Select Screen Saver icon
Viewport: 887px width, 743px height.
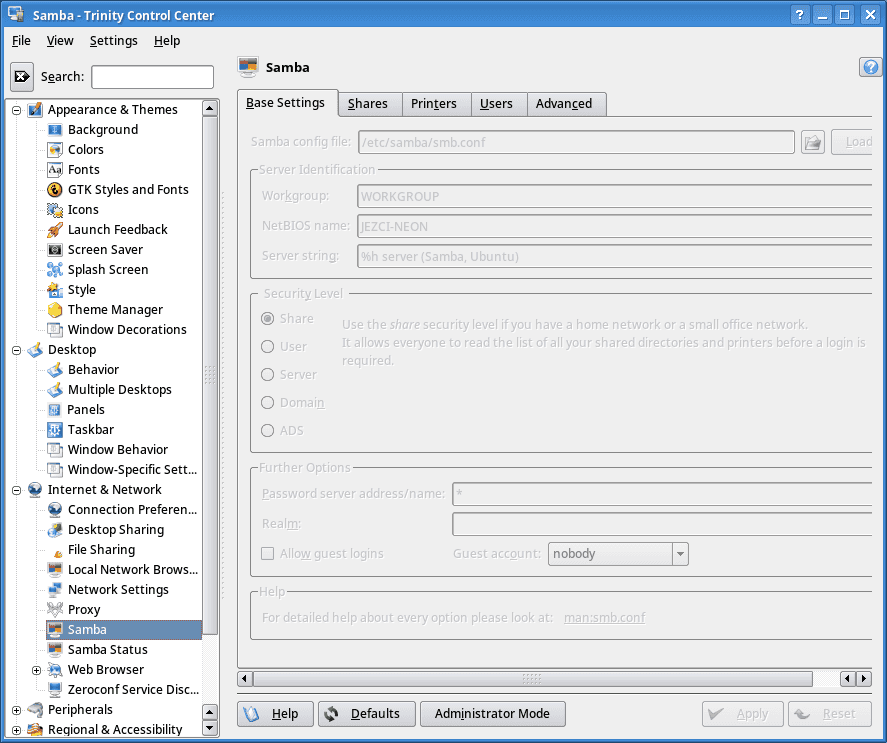tap(55, 250)
